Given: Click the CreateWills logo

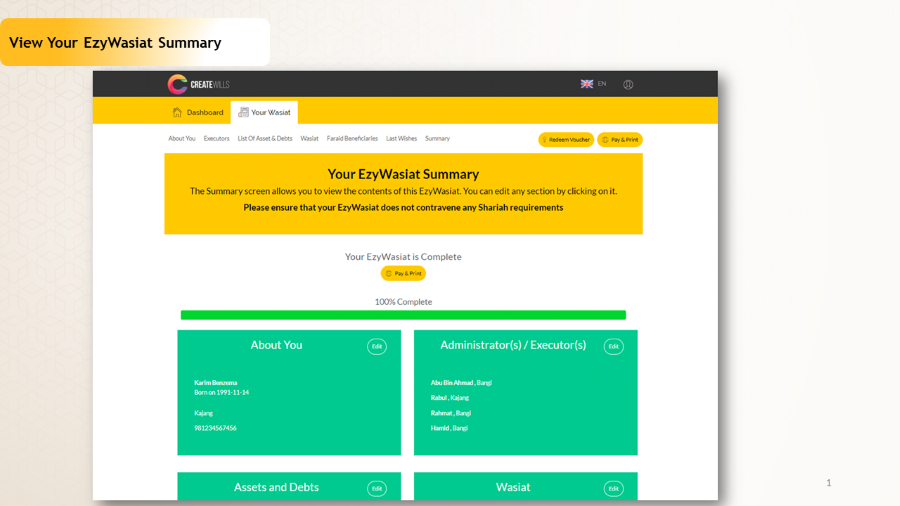Looking at the screenshot, I should 199,84.
